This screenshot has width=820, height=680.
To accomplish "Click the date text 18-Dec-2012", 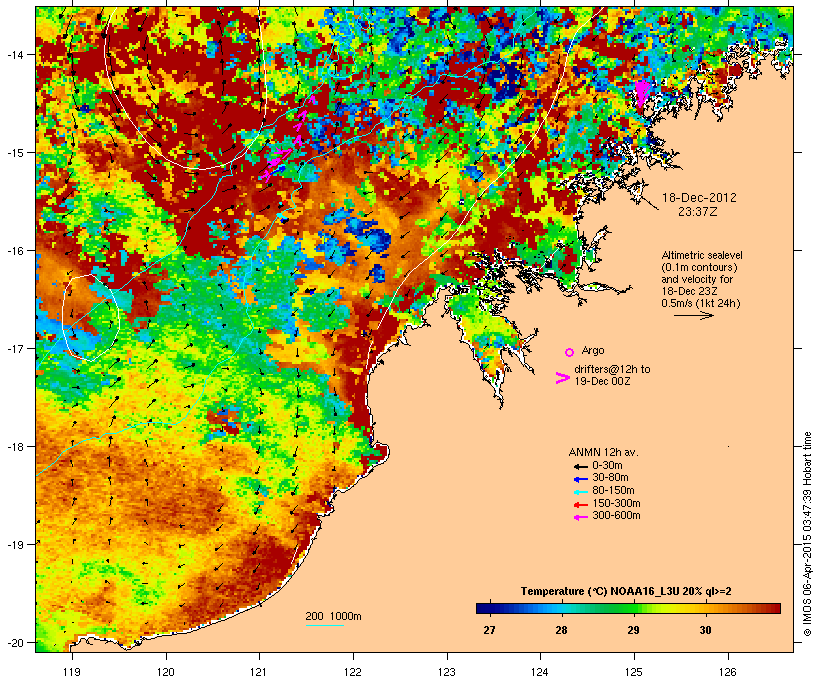I will click(699, 198).
